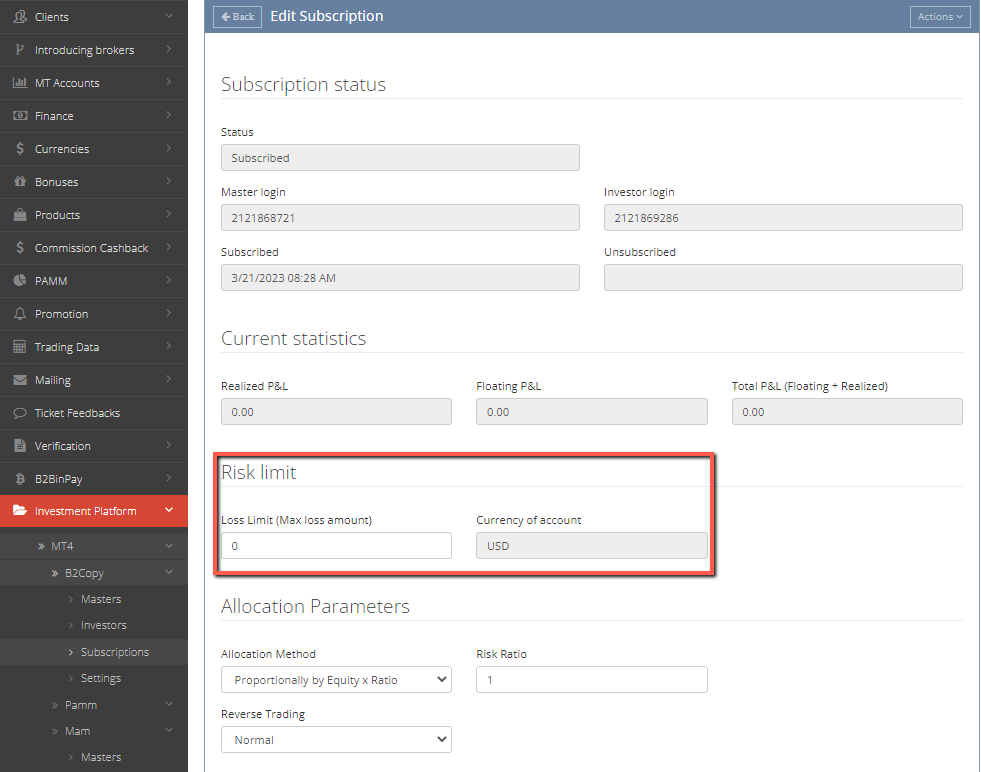Click the Investor login field 2121869286
981x772 pixels.
(783, 218)
